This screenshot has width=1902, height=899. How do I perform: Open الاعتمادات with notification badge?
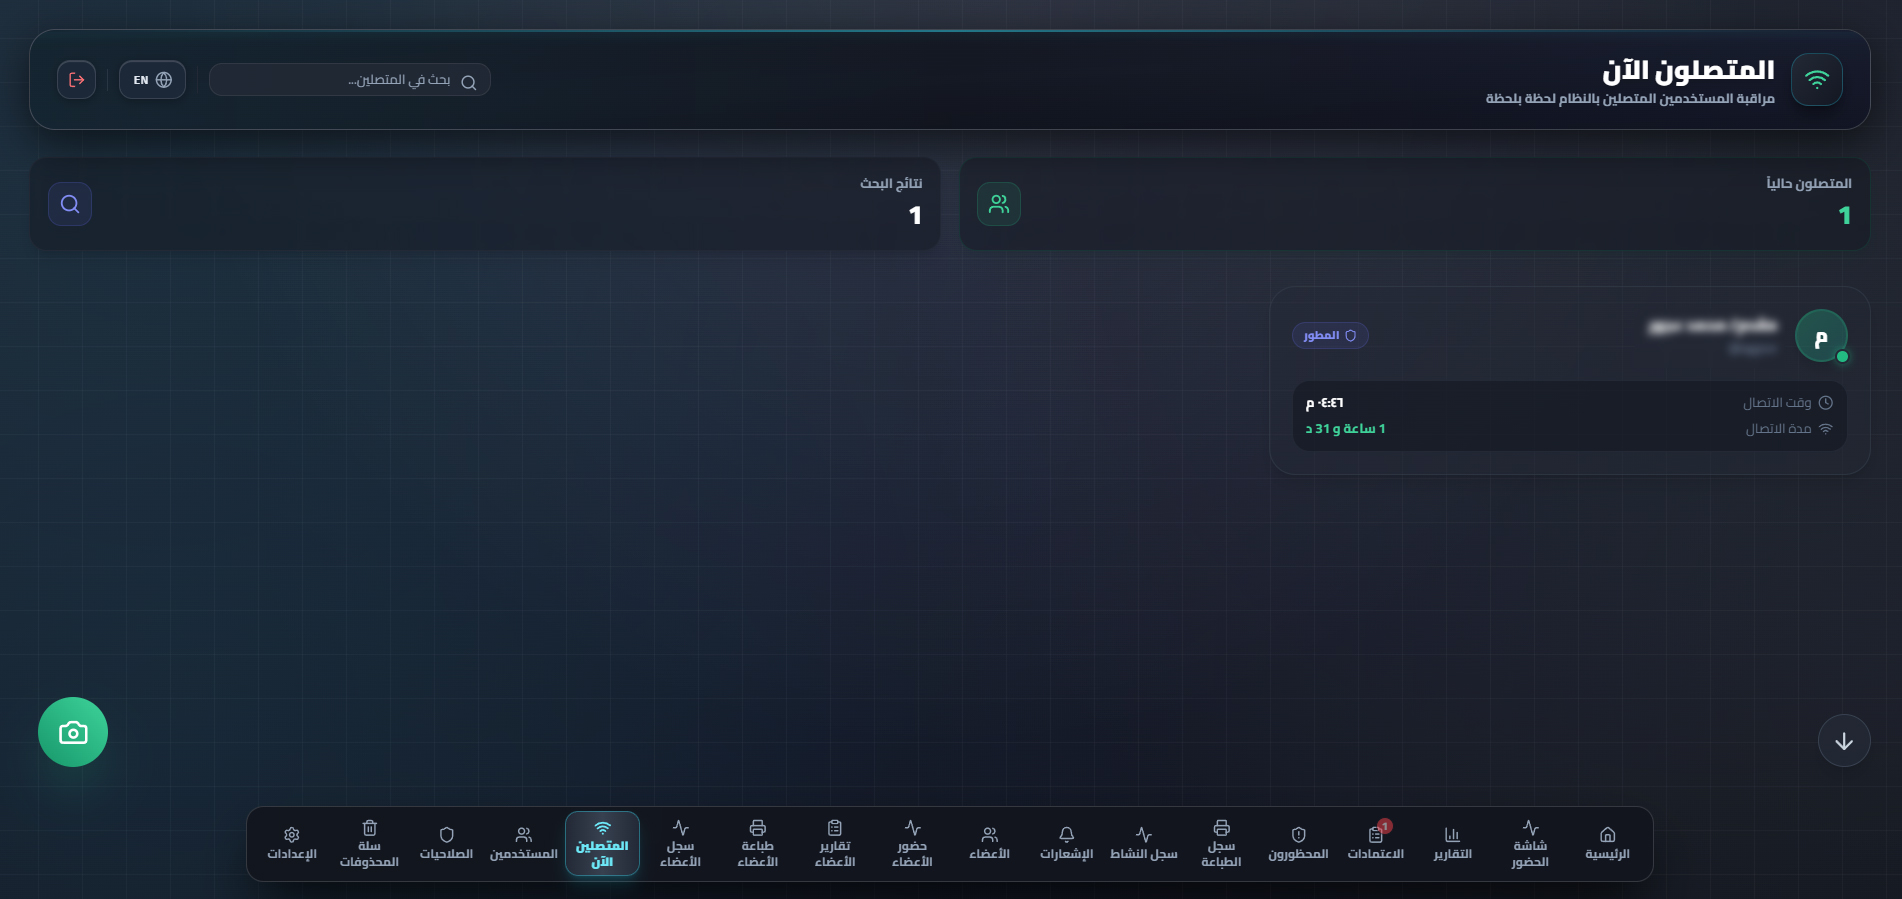(1376, 844)
